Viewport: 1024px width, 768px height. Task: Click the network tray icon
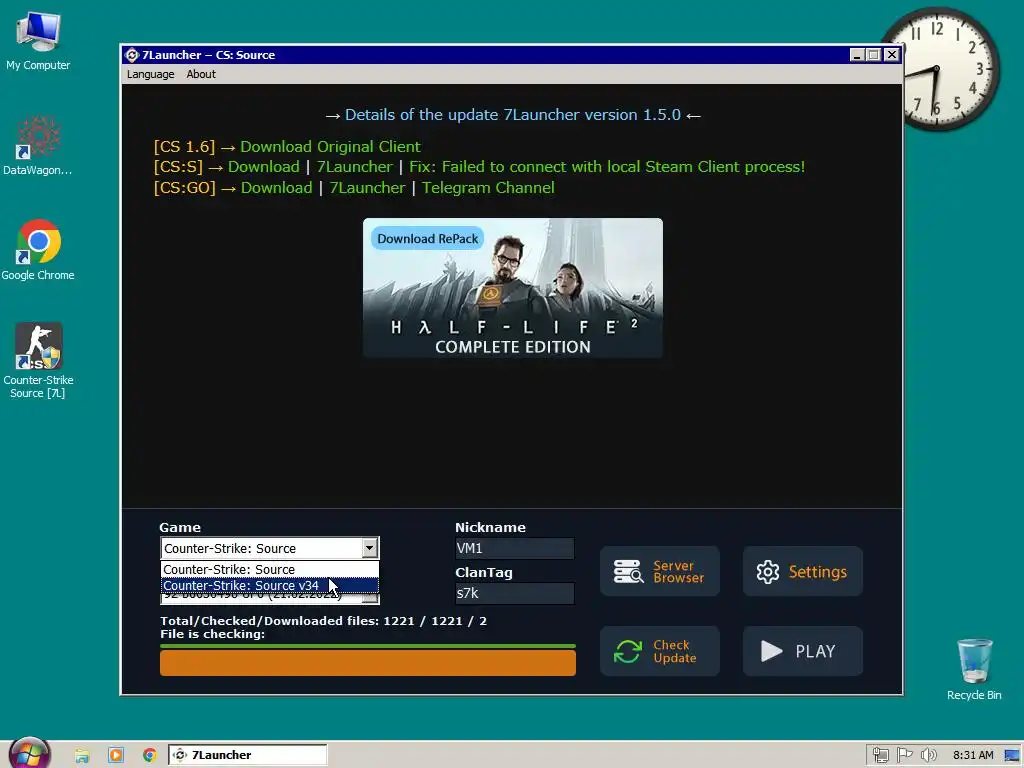[880, 756]
